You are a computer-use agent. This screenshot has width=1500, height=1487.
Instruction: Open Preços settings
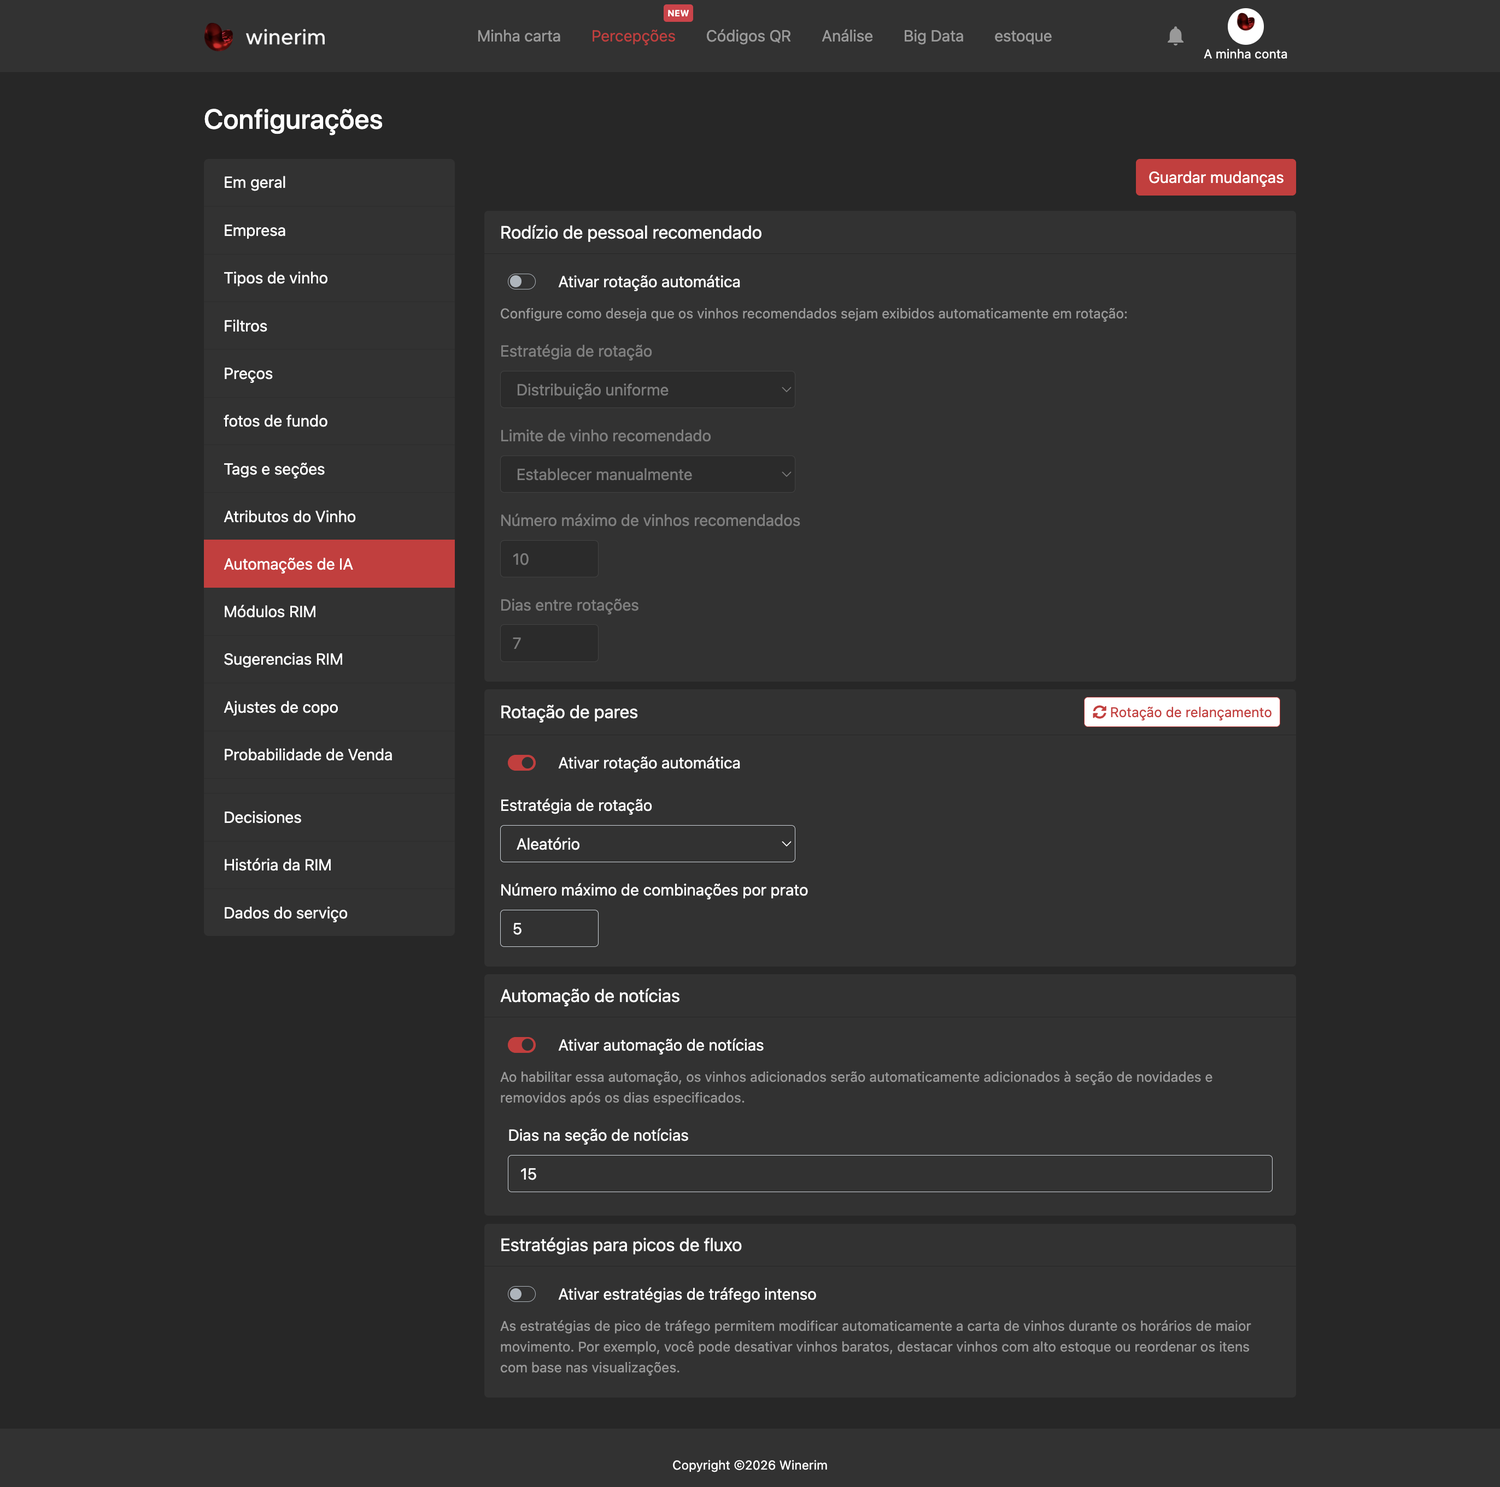(x=329, y=373)
